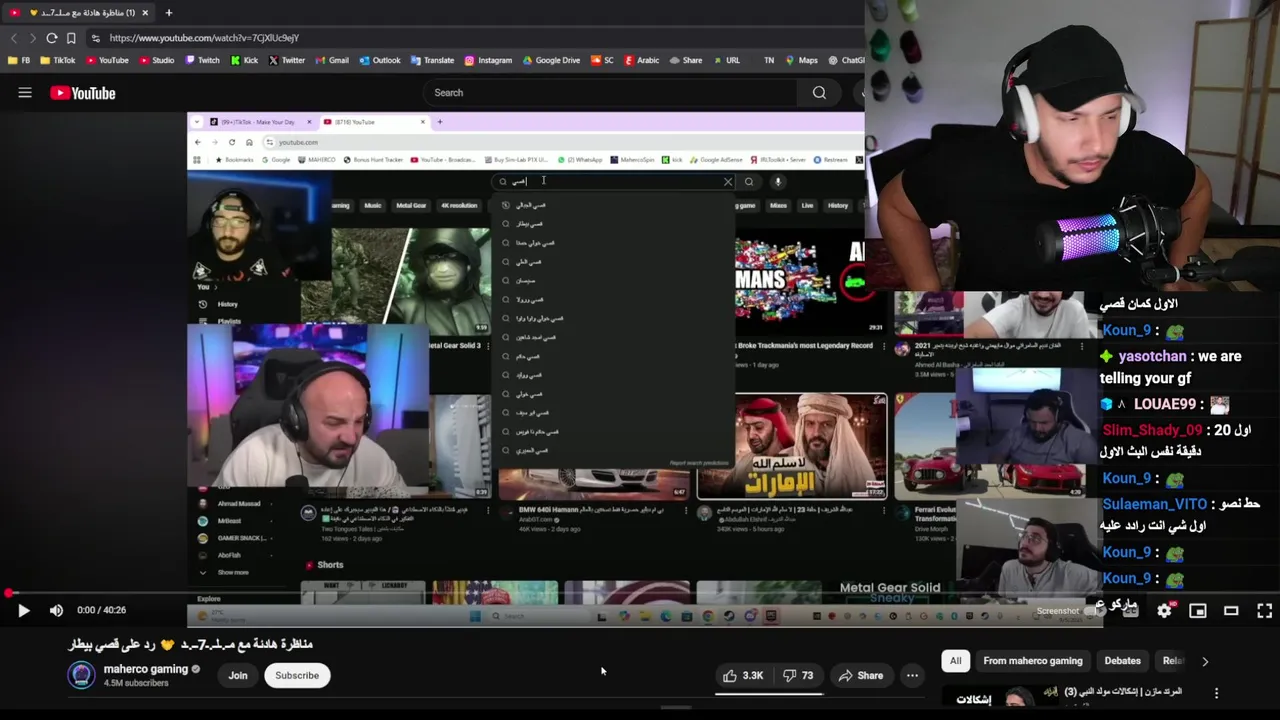
Task: Open the three-dot menu of the related video
Action: coord(1216,693)
